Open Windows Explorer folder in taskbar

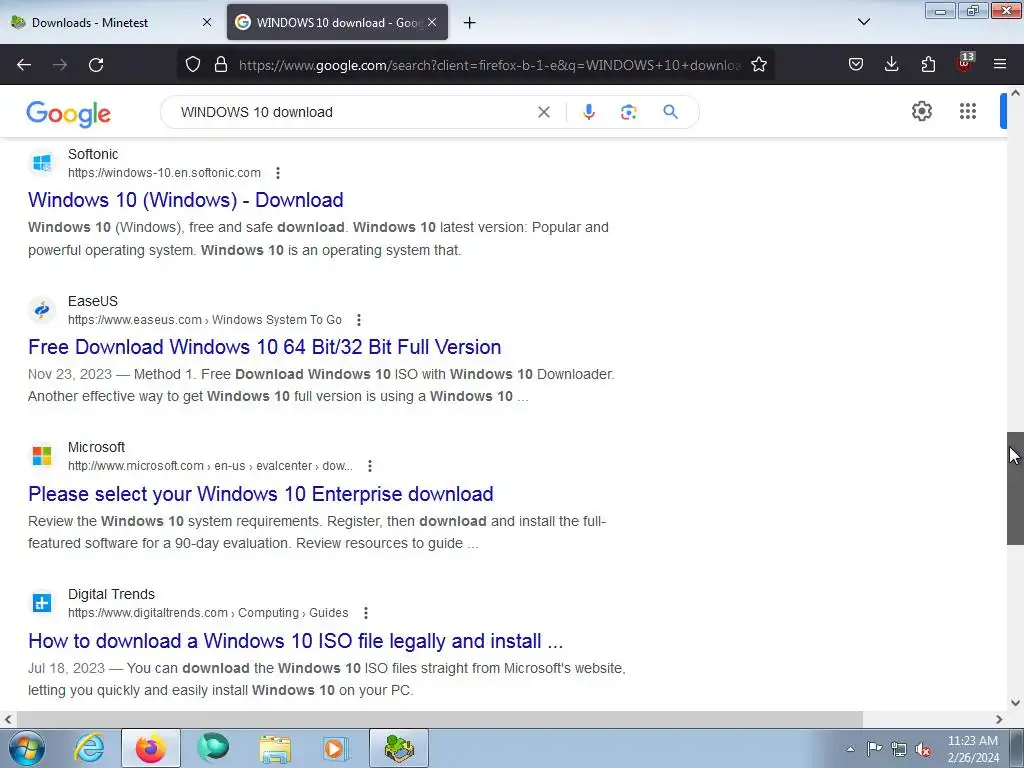pos(275,748)
